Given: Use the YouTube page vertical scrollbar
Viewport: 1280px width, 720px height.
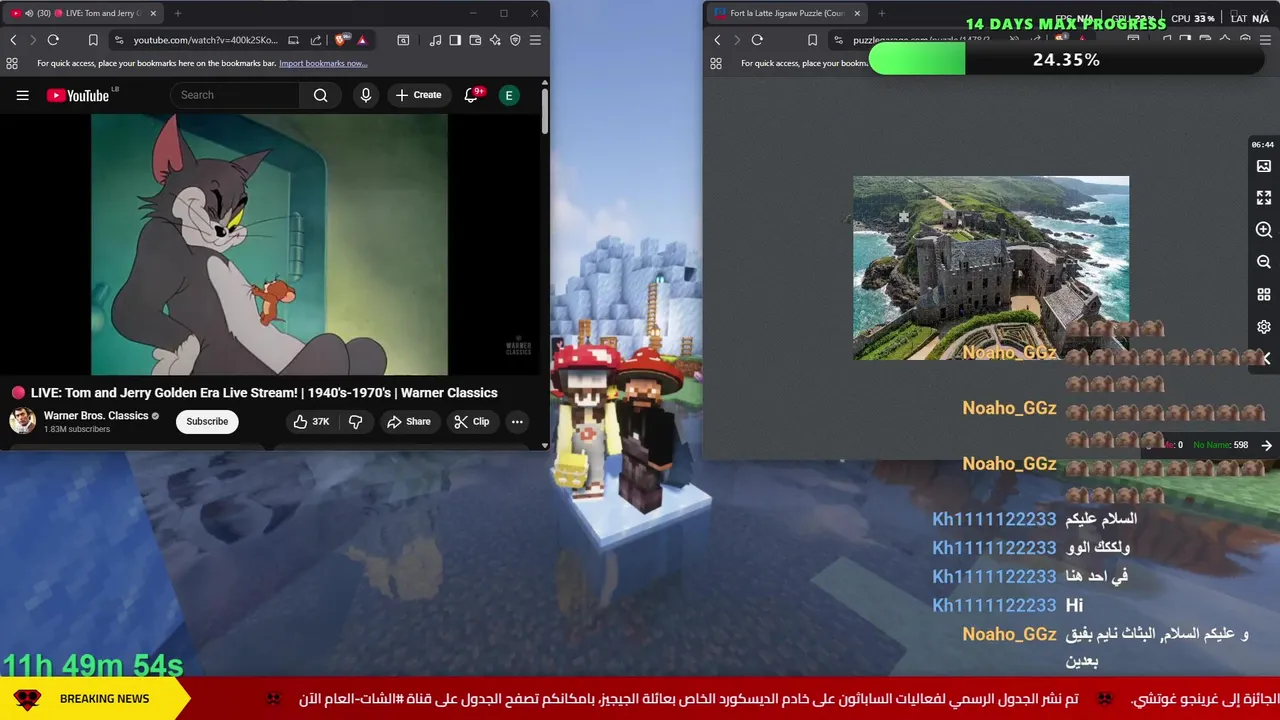Looking at the screenshot, I should coord(545,110).
